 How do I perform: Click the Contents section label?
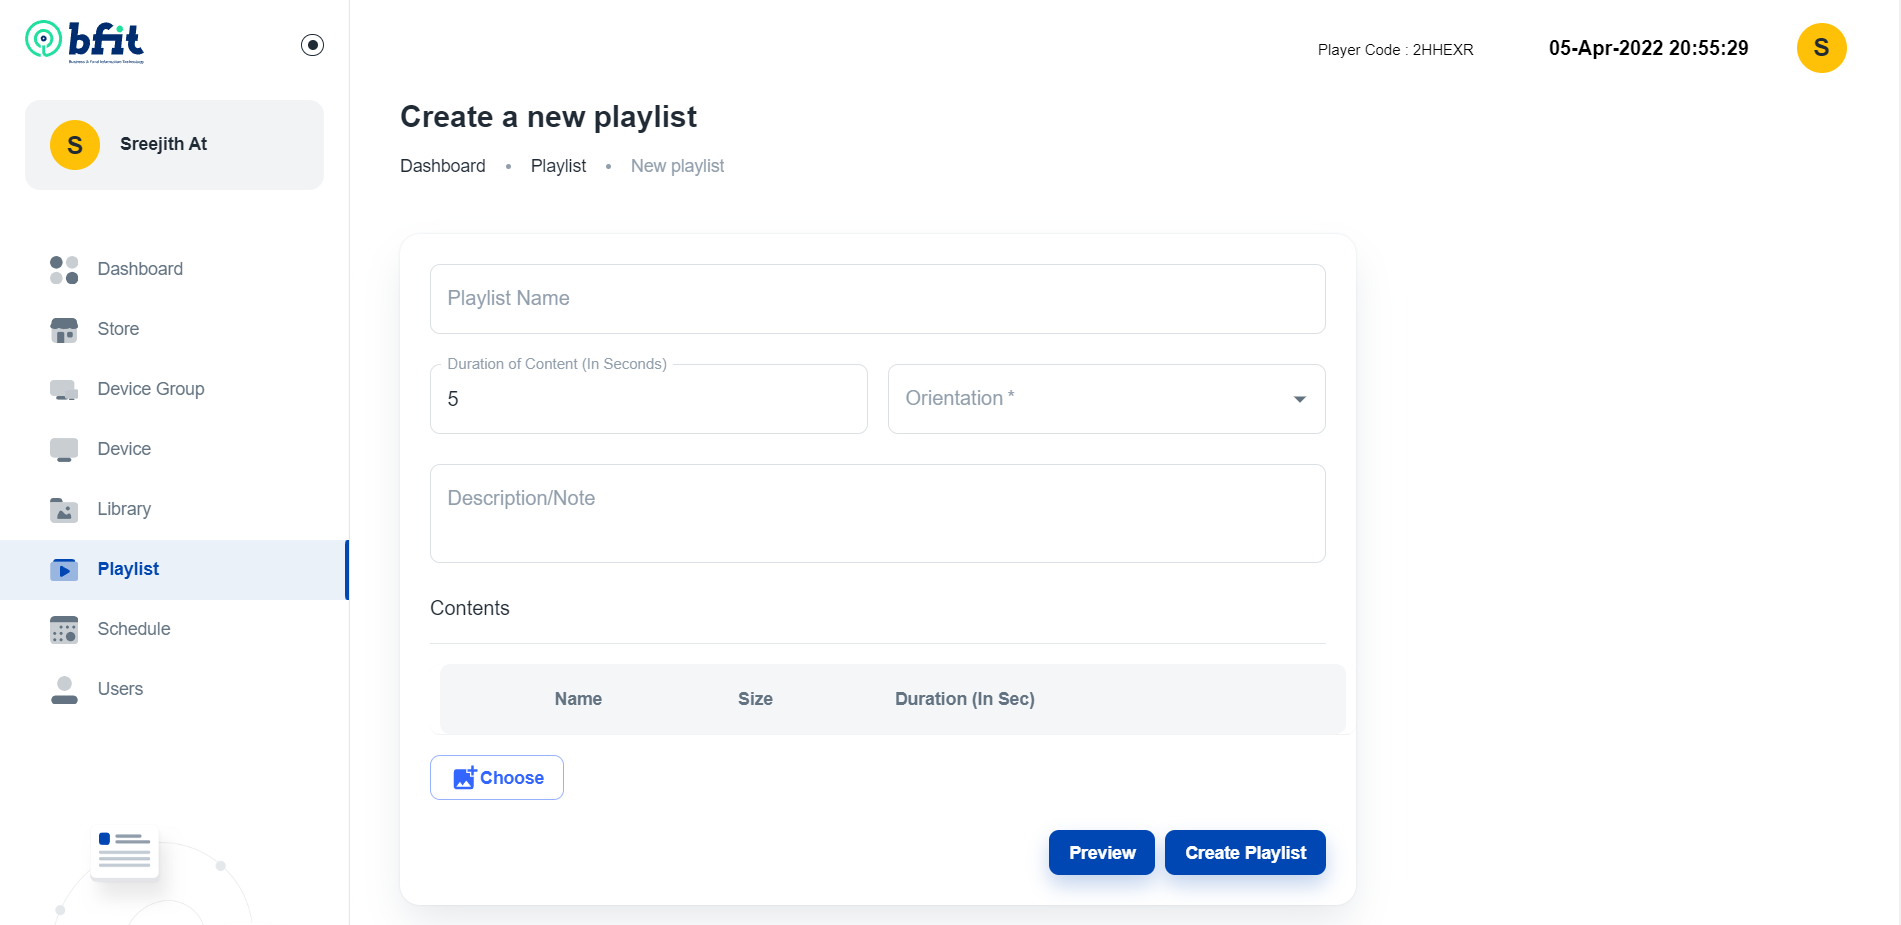tap(470, 608)
